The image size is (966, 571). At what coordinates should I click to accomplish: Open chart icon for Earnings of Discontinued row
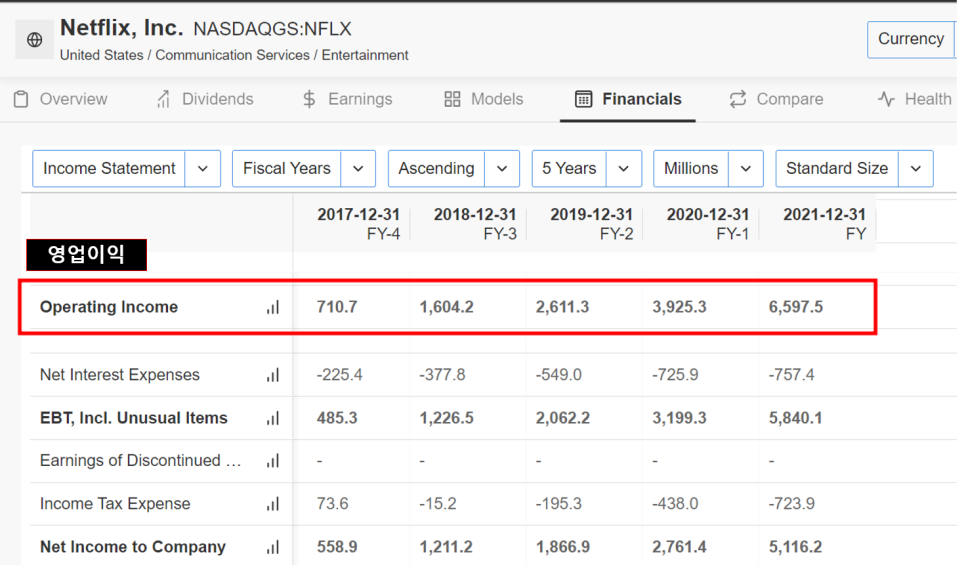pyautogui.click(x=273, y=461)
